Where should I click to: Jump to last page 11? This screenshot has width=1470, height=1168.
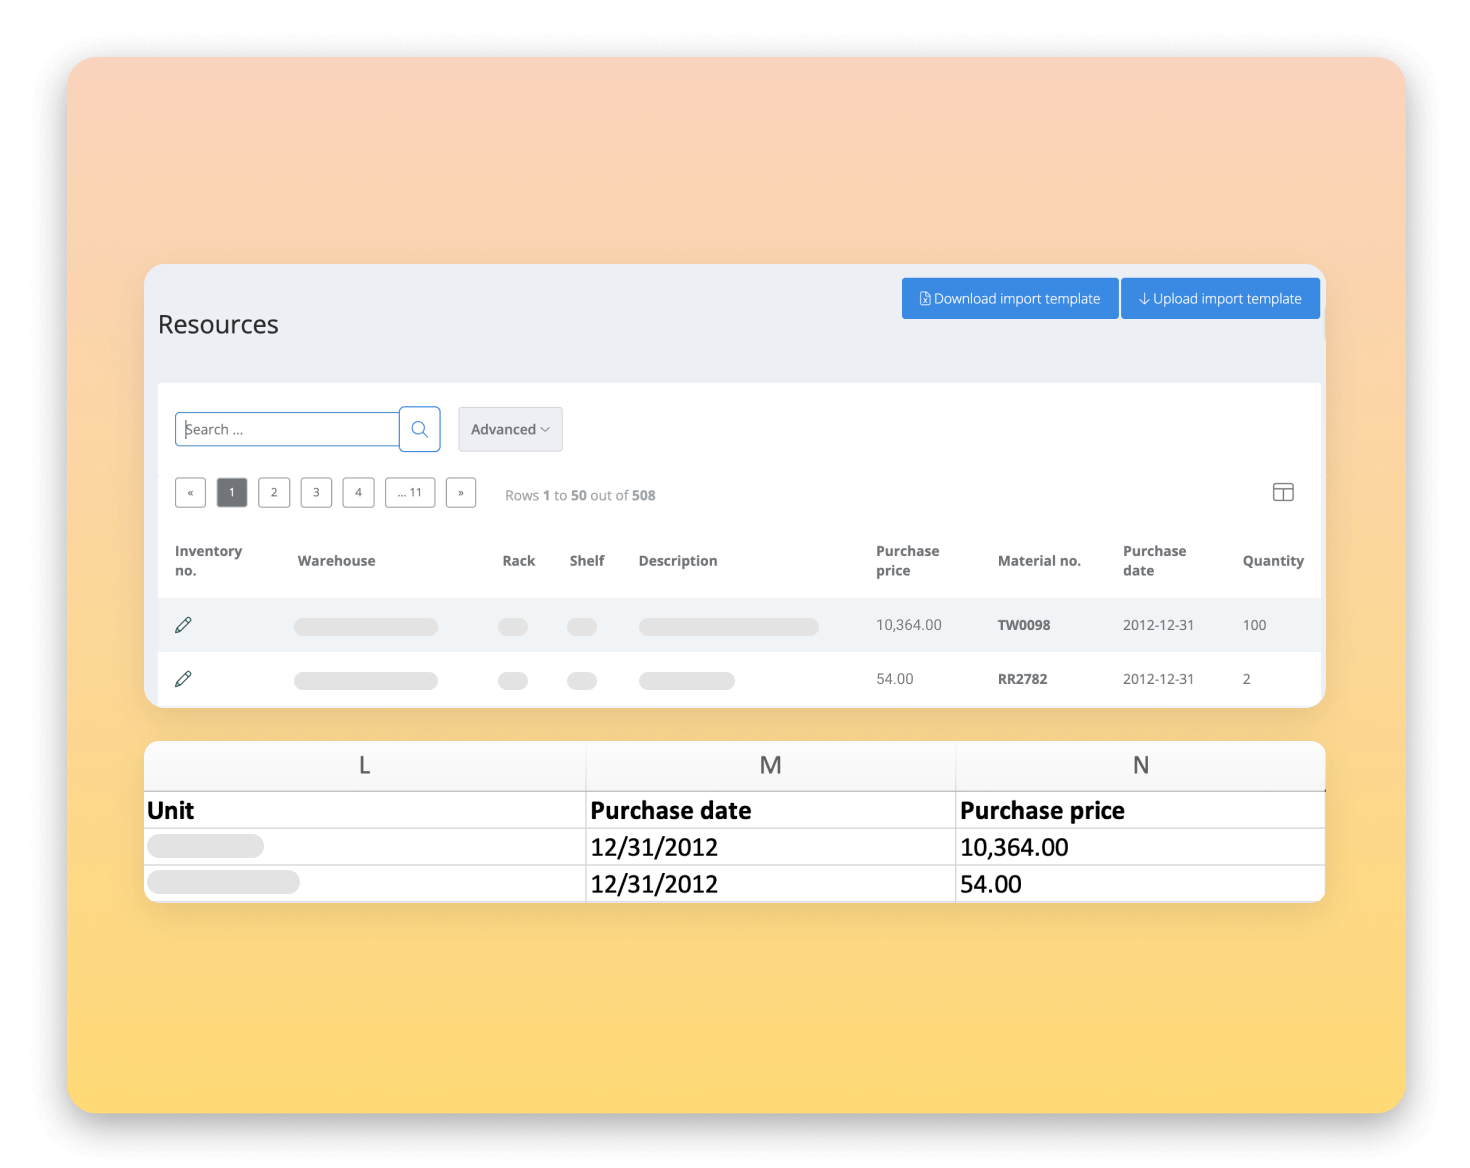pyautogui.click(x=410, y=493)
